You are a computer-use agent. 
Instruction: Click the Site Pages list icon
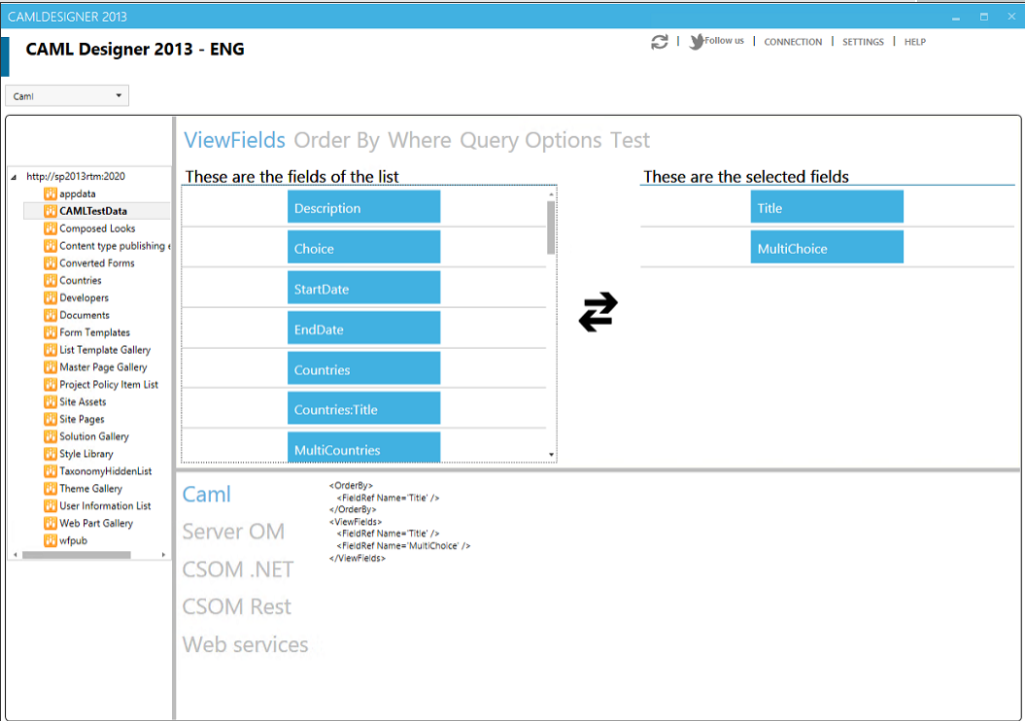click(50, 419)
